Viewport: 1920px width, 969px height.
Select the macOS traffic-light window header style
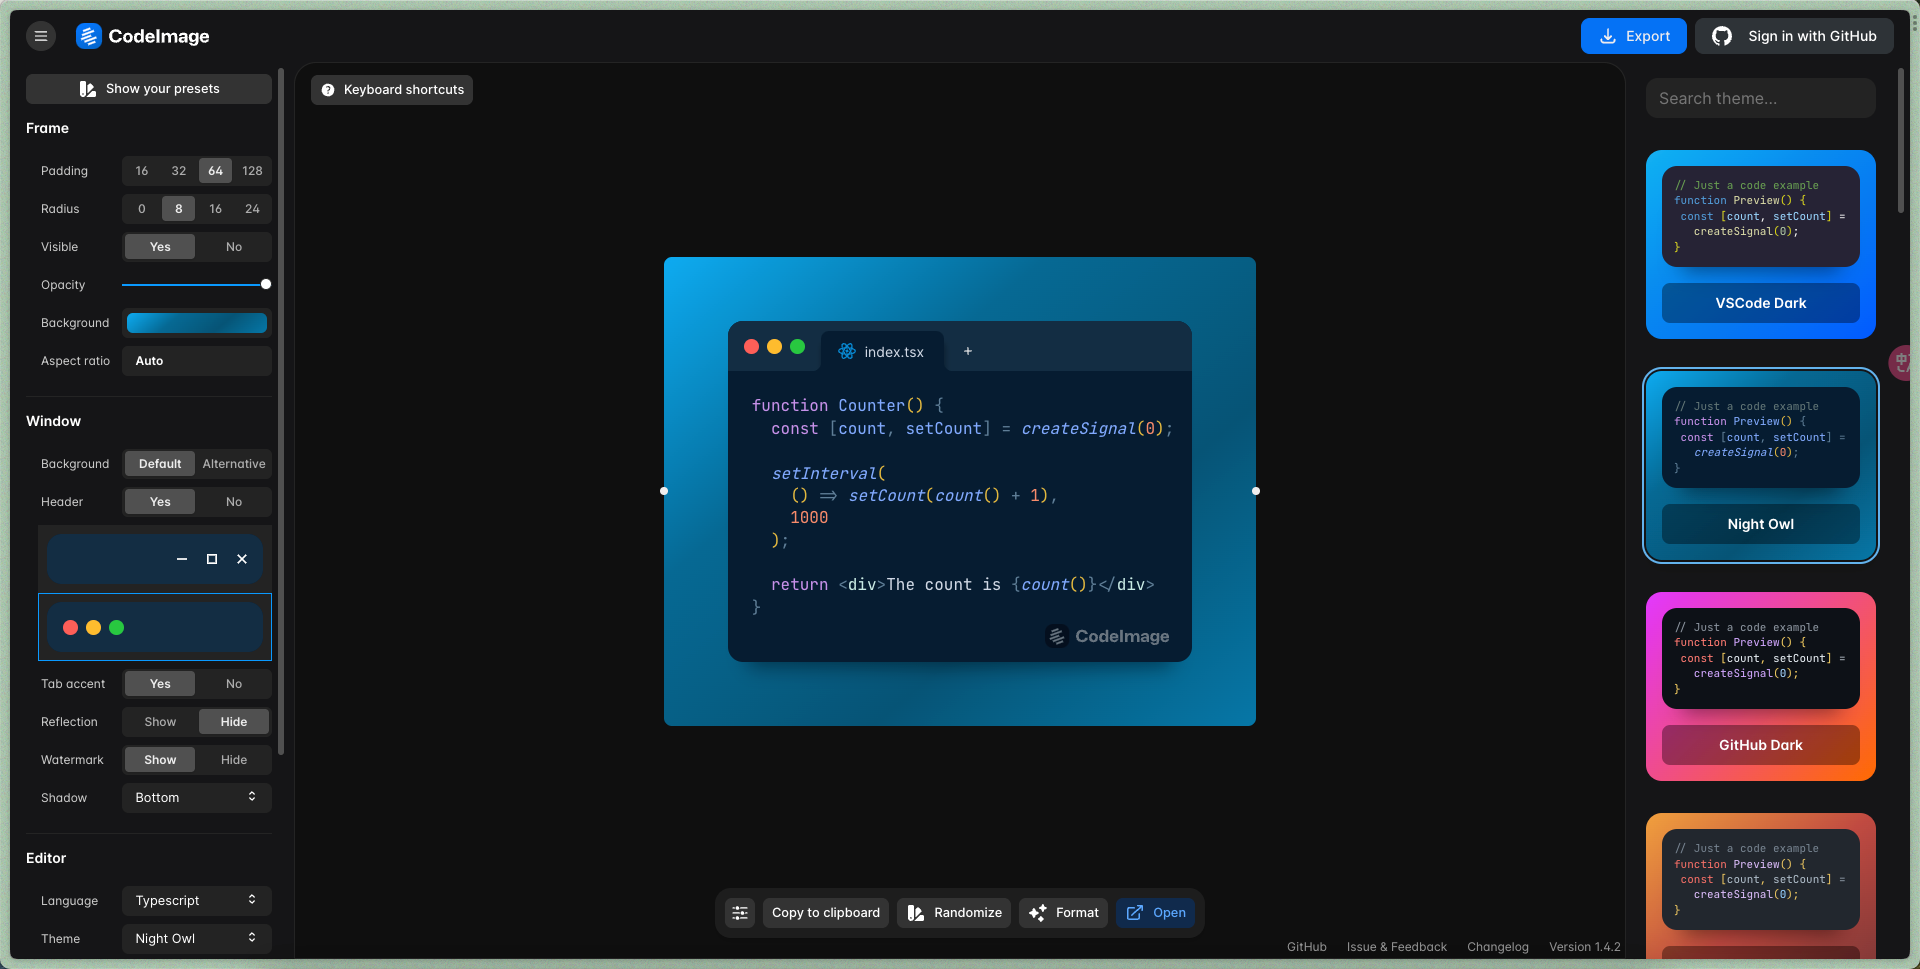point(155,627)
